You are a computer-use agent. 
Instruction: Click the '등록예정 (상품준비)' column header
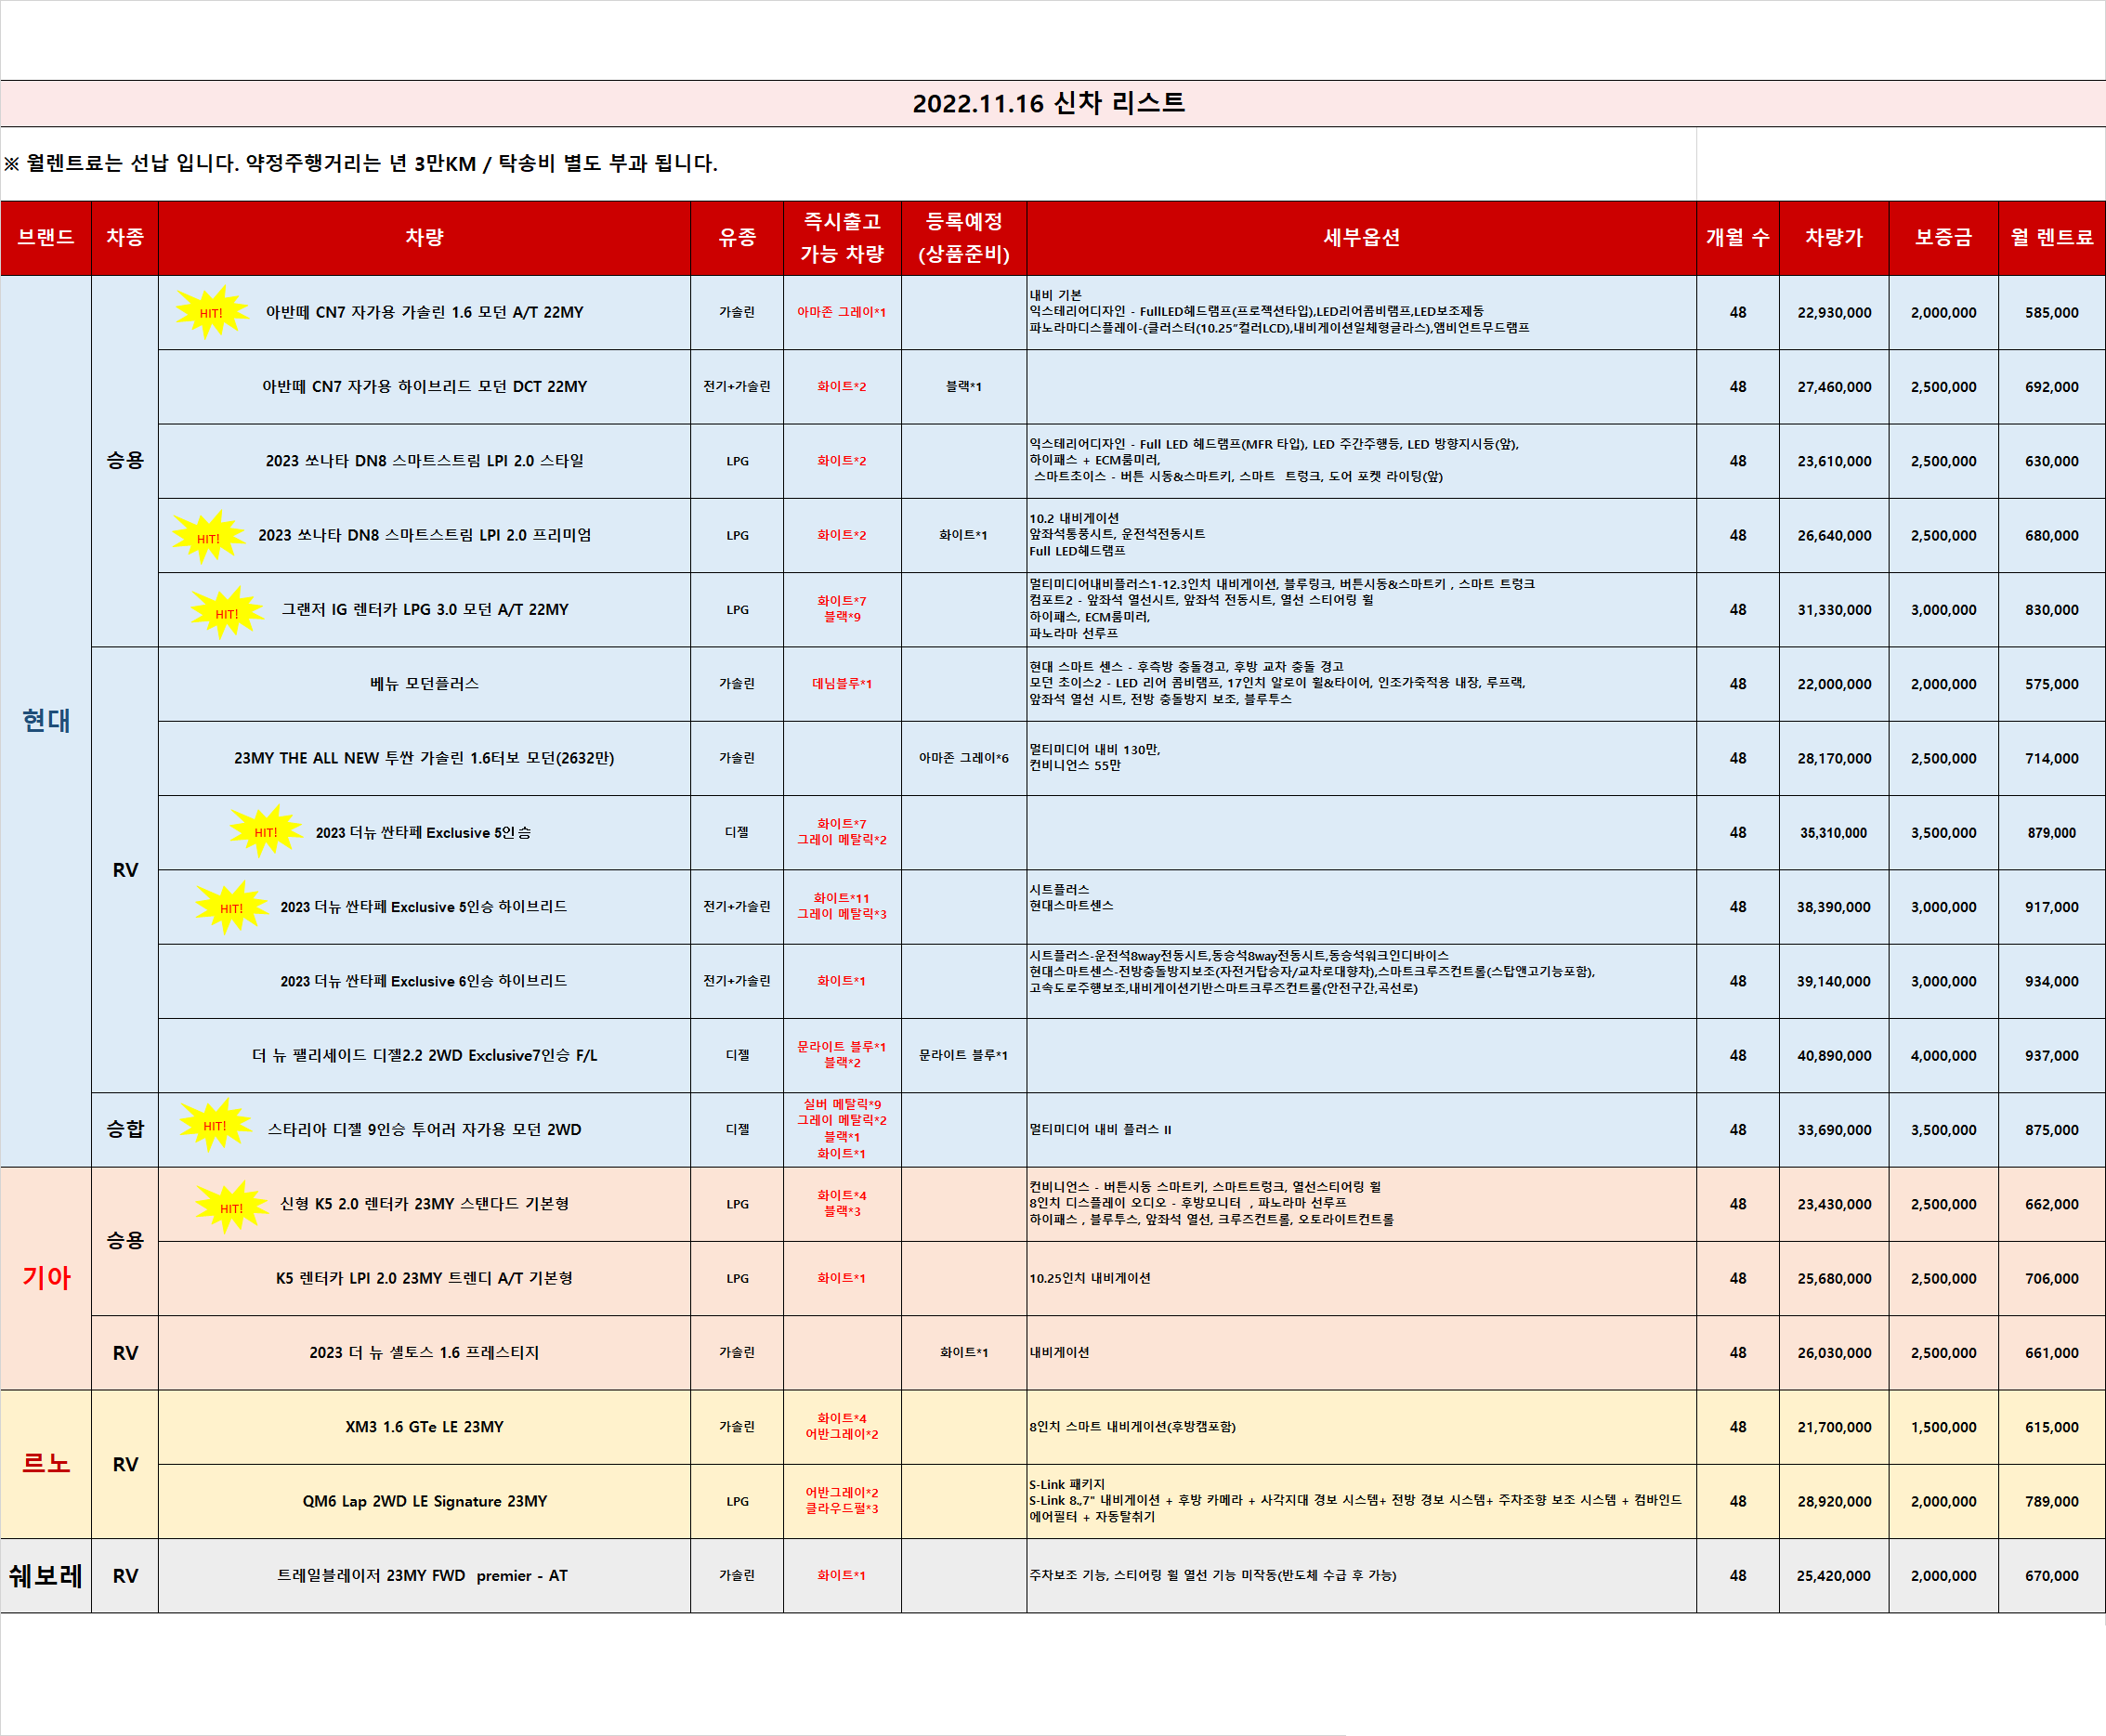coord(964,238)
